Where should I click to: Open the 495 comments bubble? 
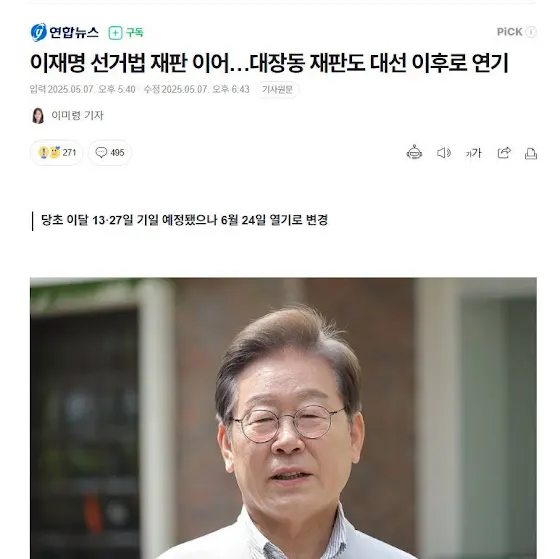tap(110, 153)
